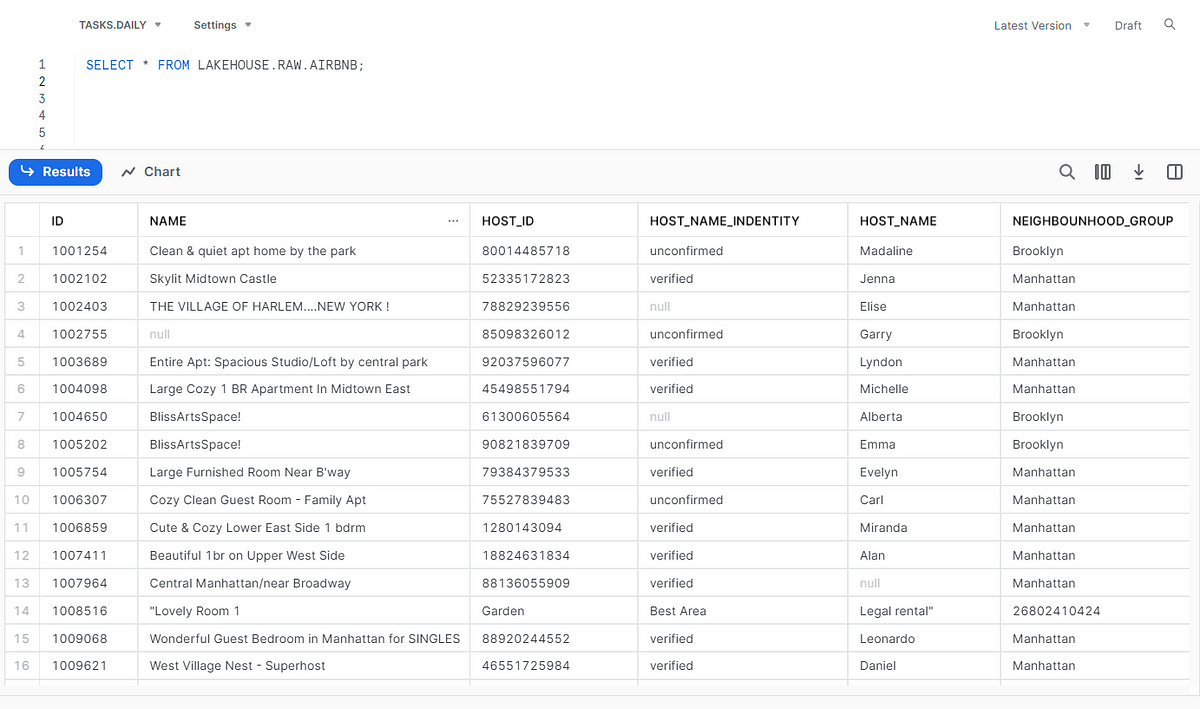Toggle the results side panel icon

[1175, 172]
